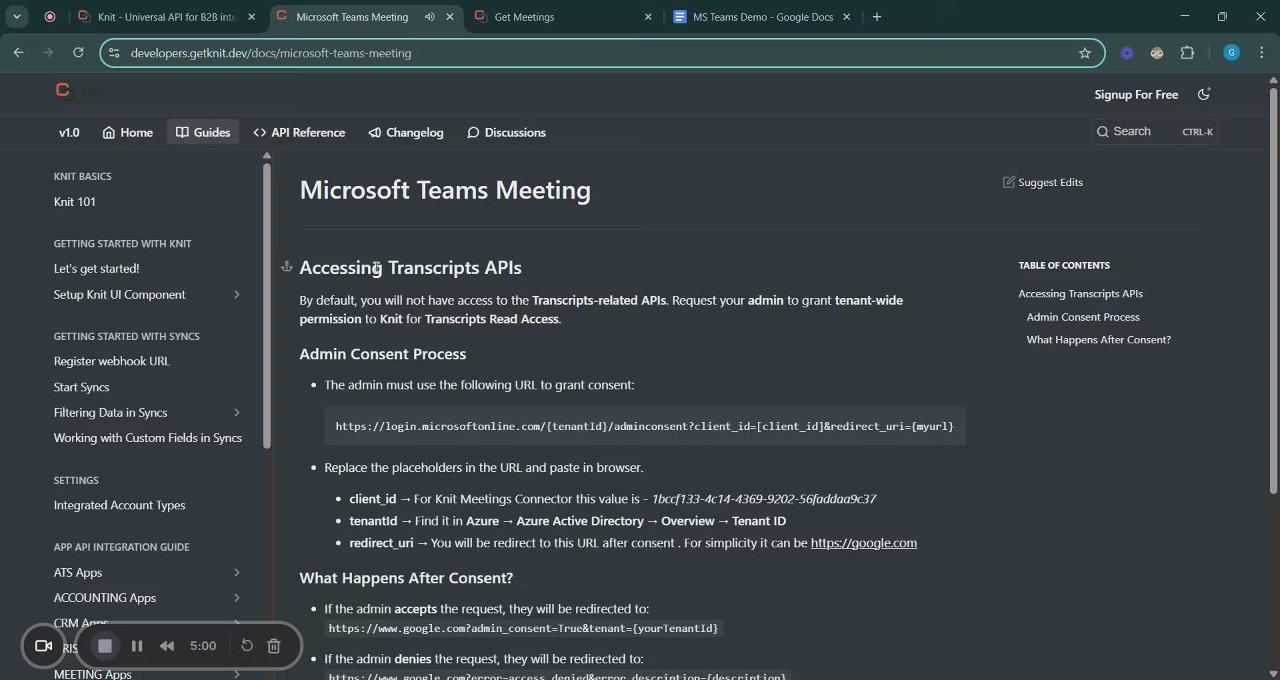Screen dimensions: 1280x680
Task: Toggle dark mode moon icon
Action: (1204, 94)
